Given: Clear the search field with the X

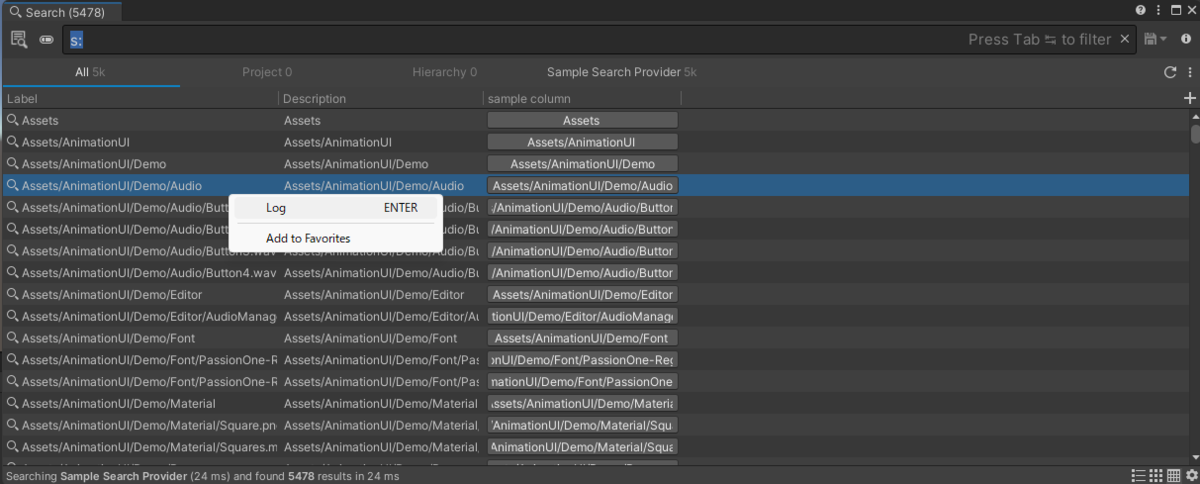Looking at the screenshot, I should pos(1125,39).
